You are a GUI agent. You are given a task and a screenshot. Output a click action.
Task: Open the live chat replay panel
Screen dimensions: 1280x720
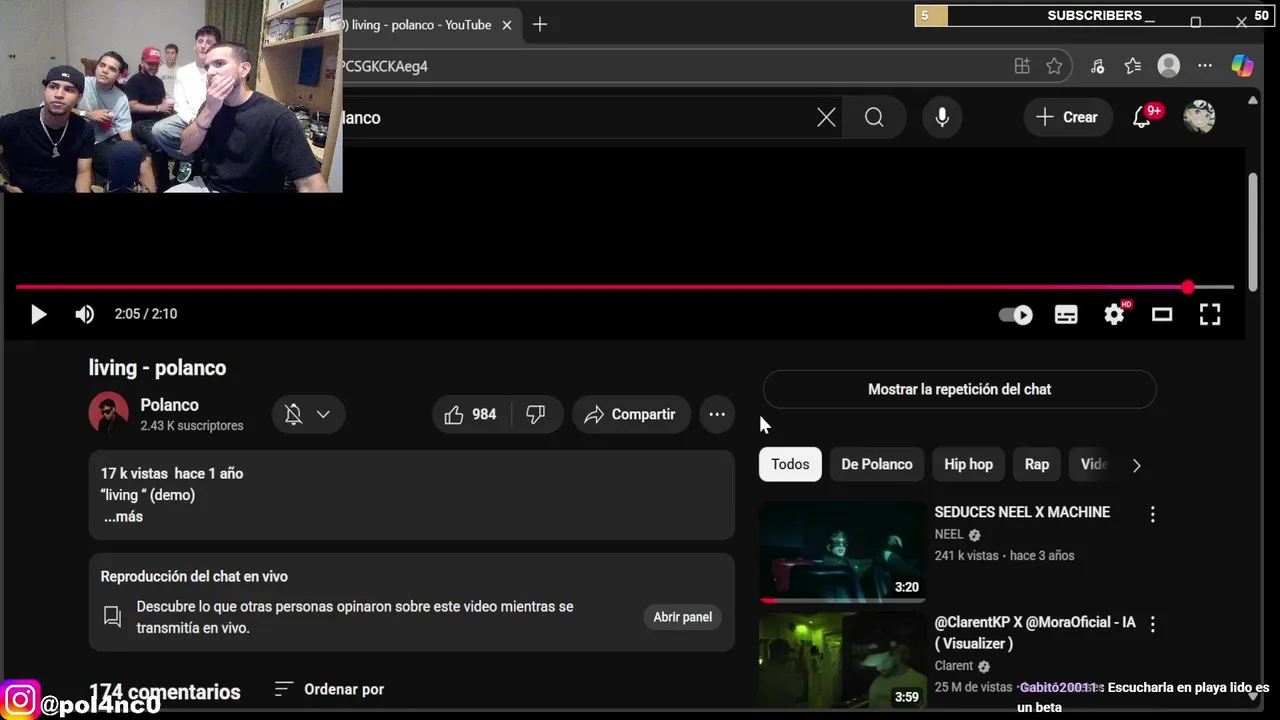click(x=682, y=617)
